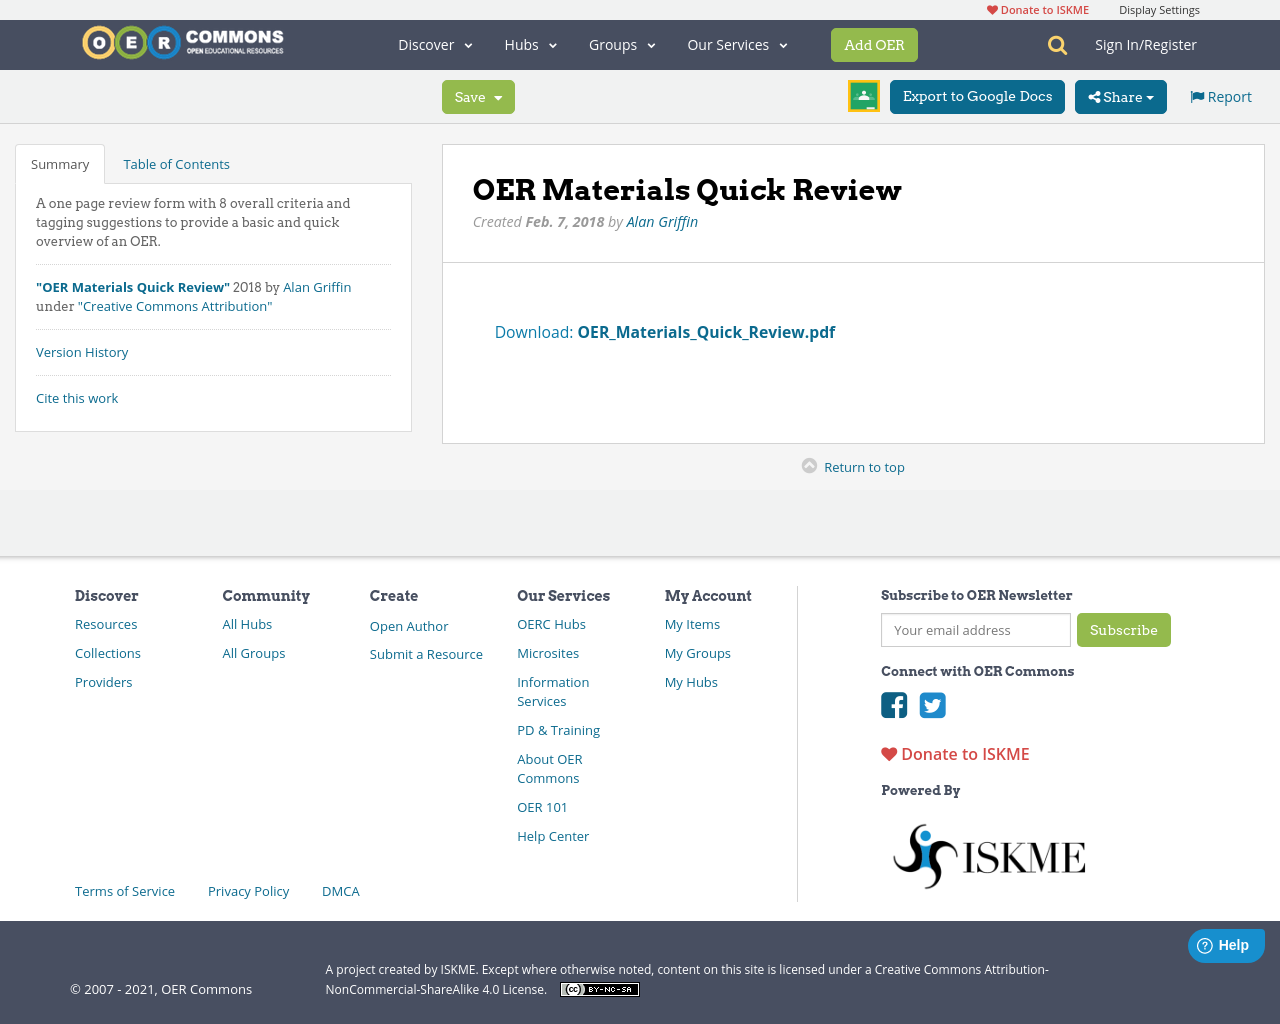
Task: Open the Groups menu
Action: point(621,45)
